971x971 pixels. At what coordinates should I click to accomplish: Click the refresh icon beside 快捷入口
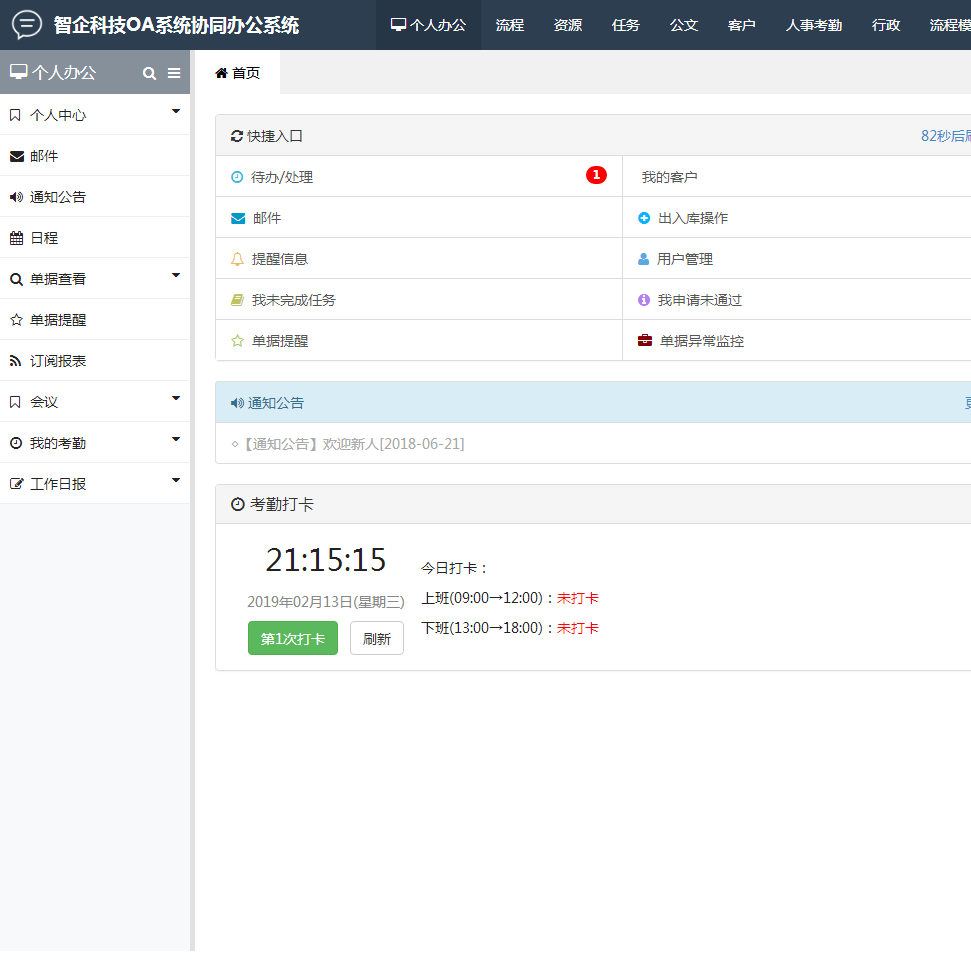[237, 136]
